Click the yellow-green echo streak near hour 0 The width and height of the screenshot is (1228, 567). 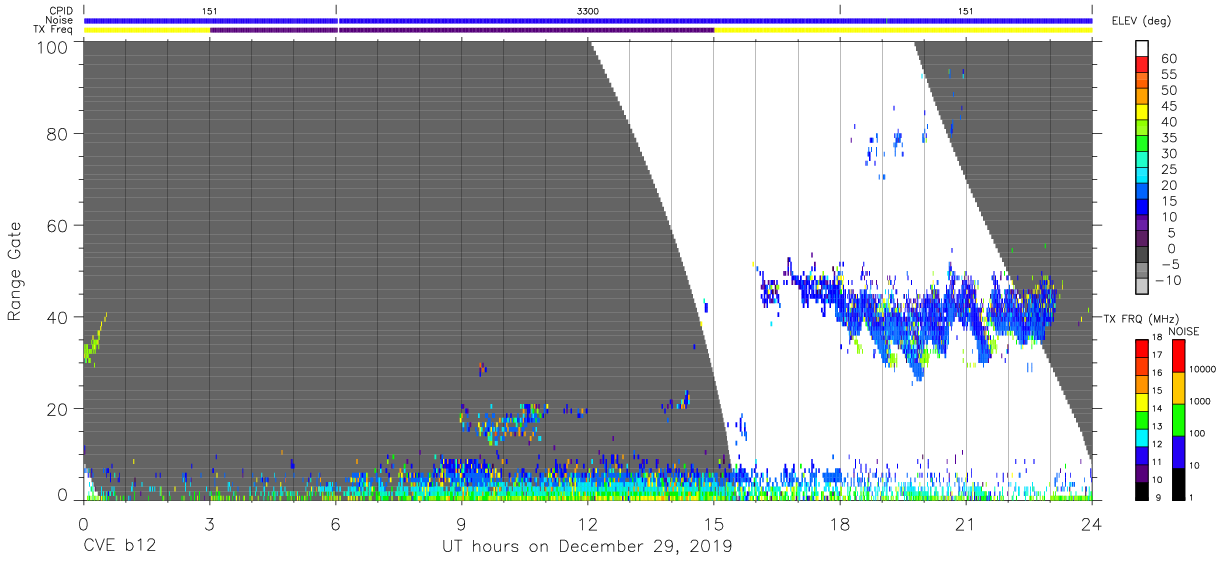[x=95, y=338]
